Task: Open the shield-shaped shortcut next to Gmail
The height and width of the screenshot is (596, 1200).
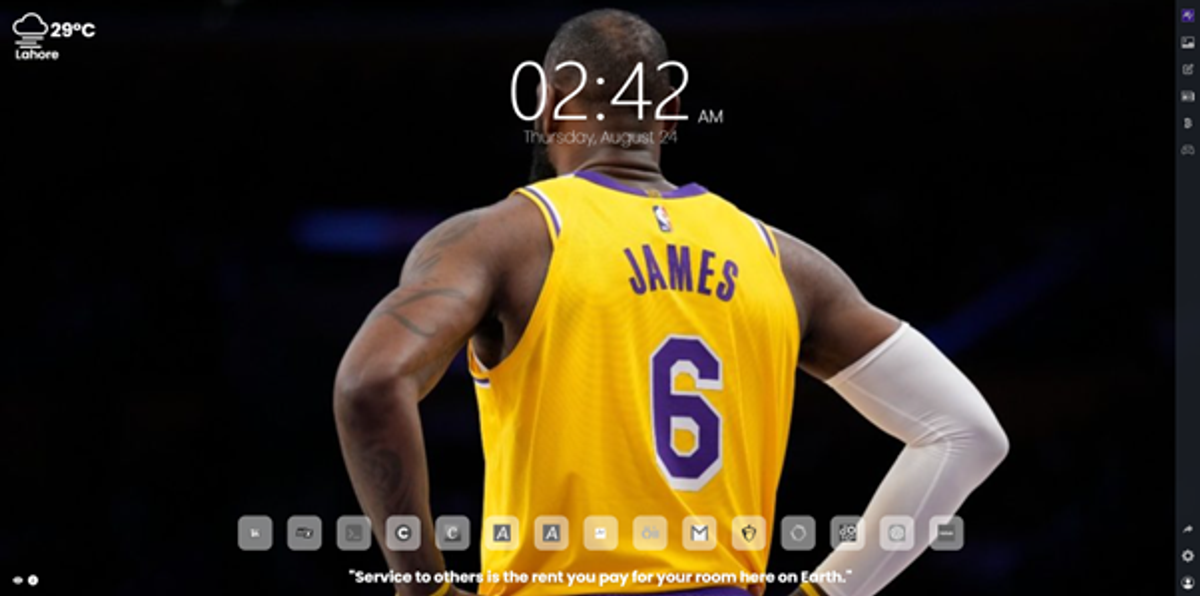Action: [x=749, y=533]
